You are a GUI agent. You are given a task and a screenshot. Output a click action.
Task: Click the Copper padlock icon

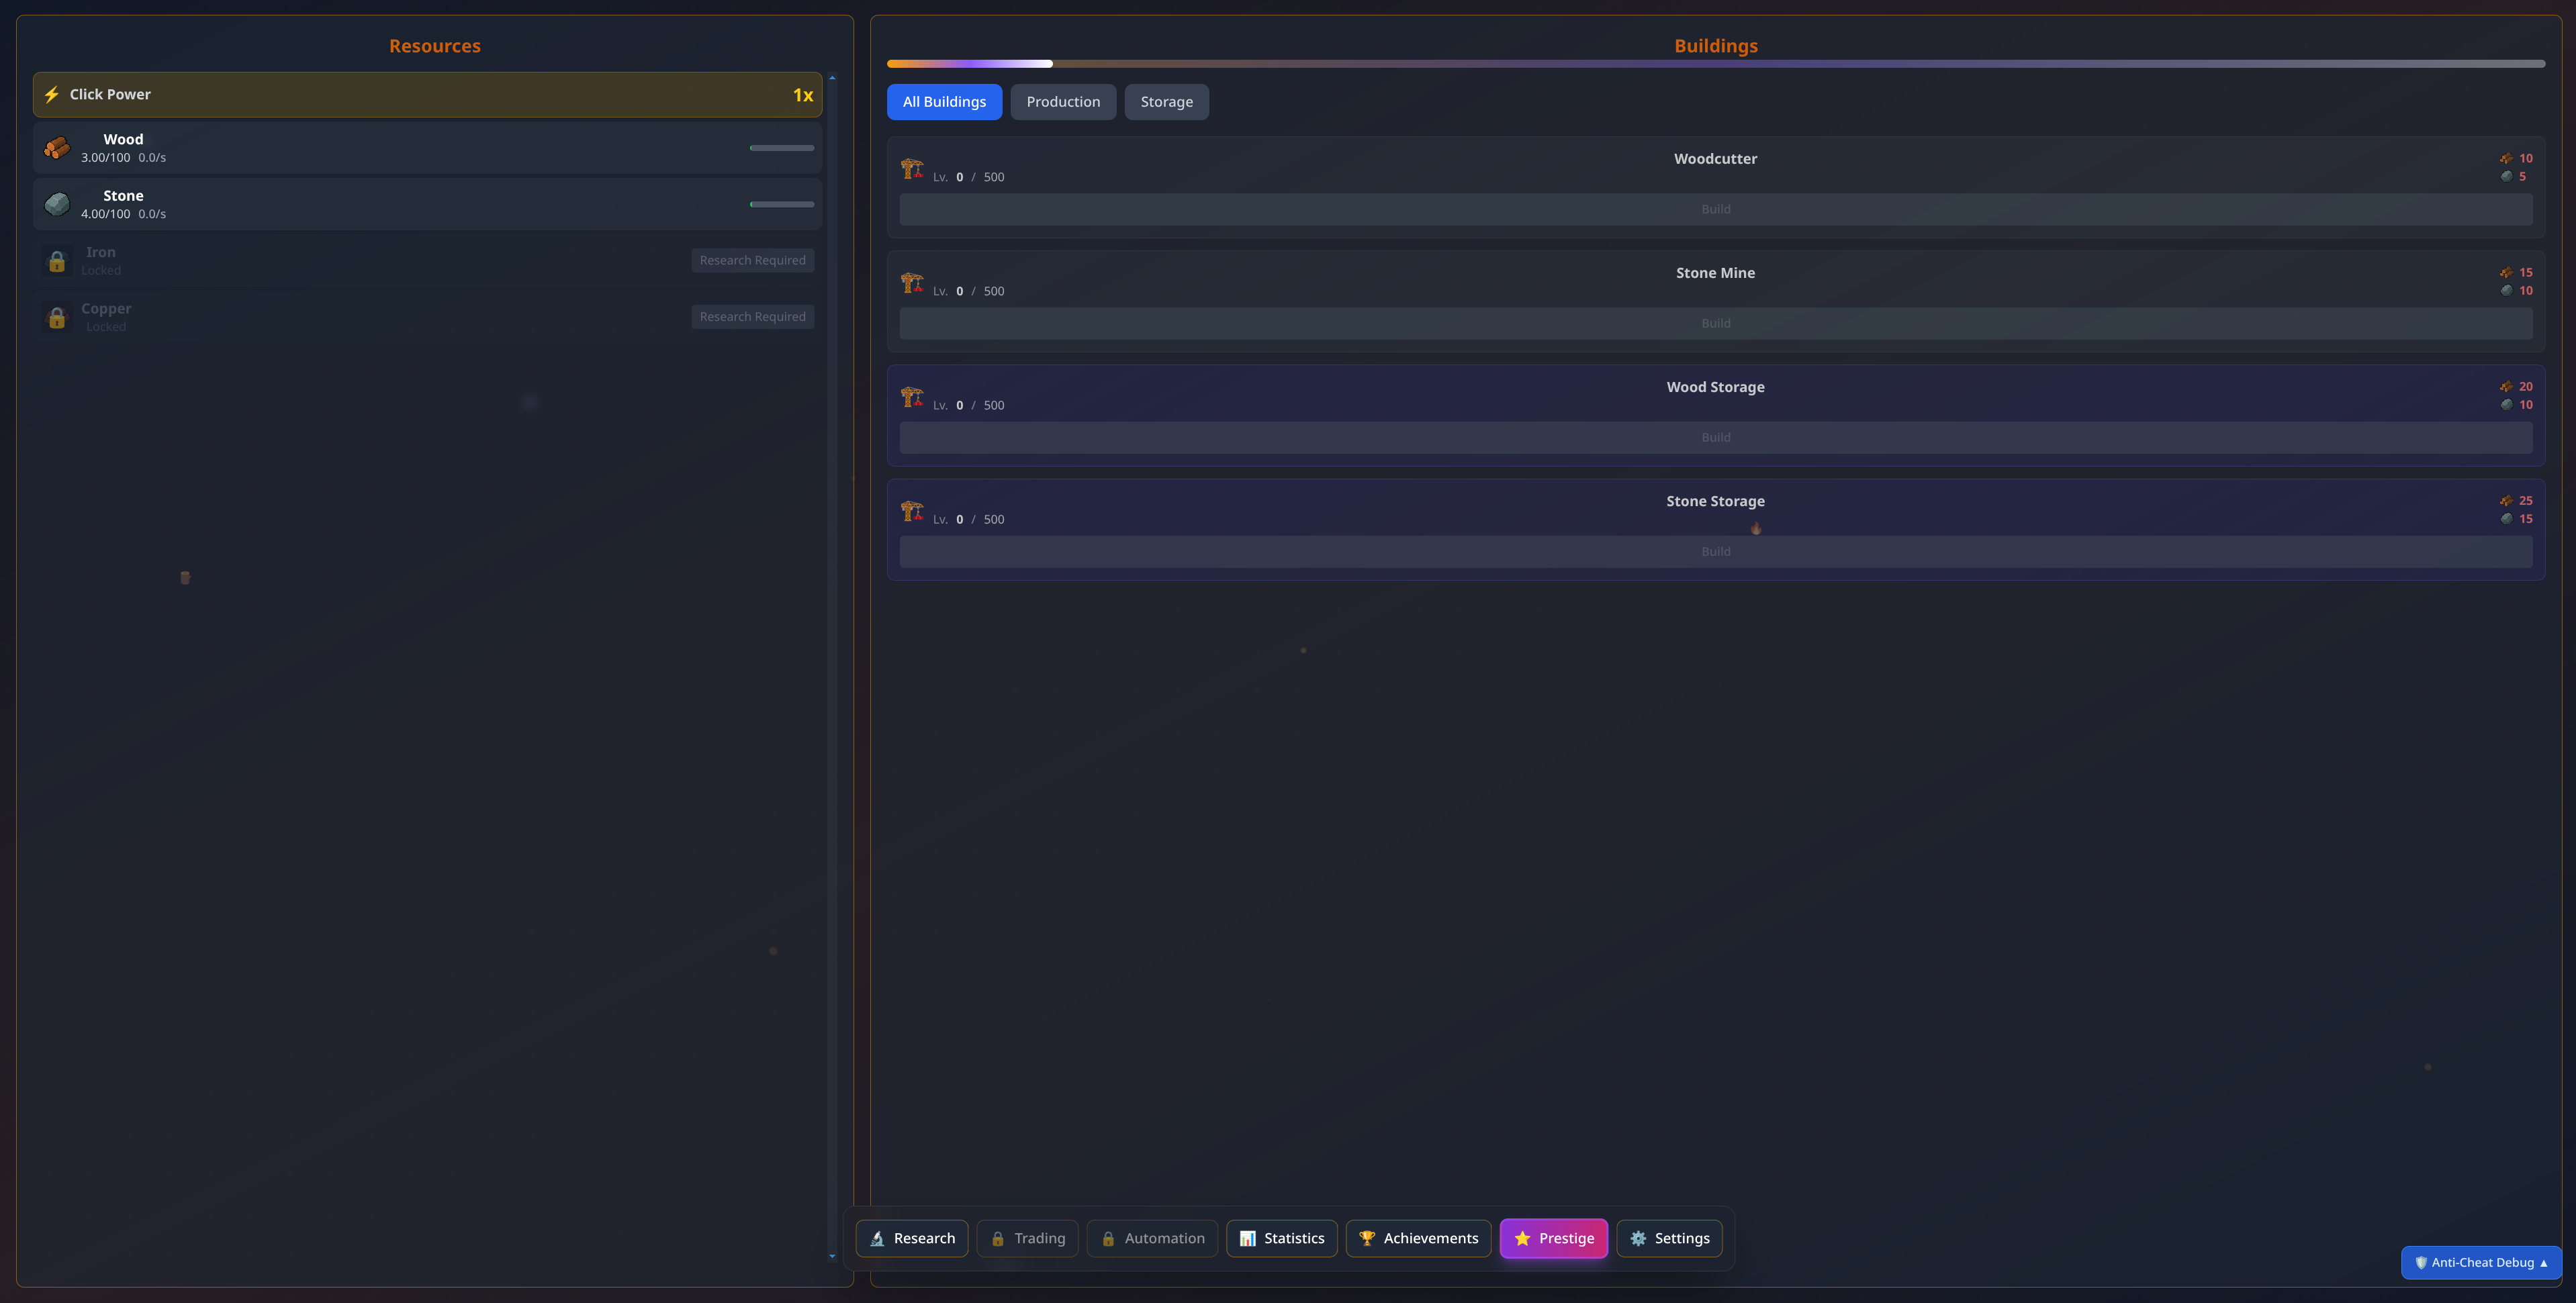pyautogui.click(x=57, y=317)
